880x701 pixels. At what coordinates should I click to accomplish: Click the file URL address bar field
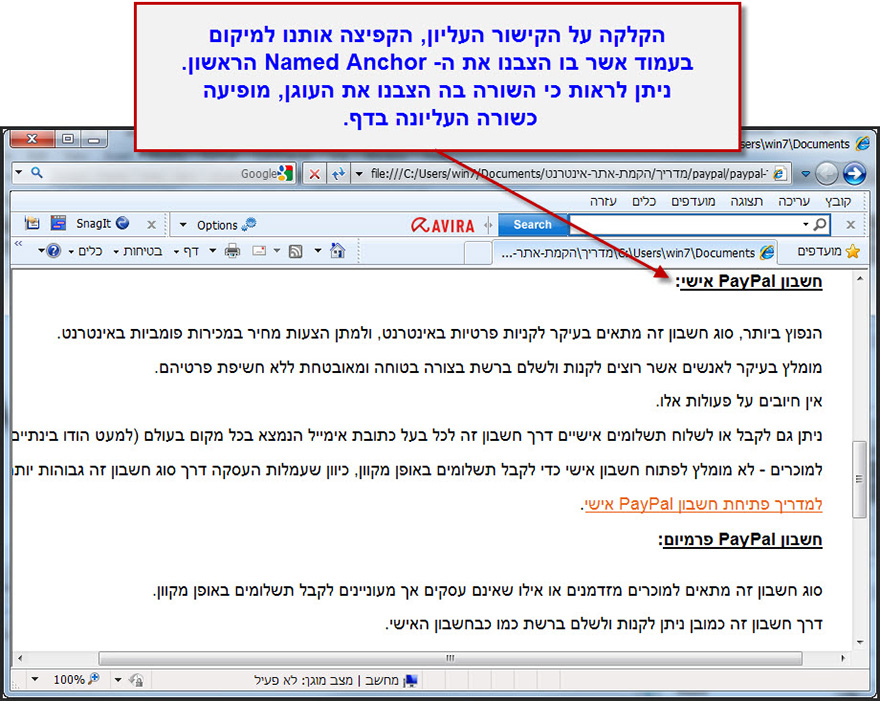click(x=571, y=173)
